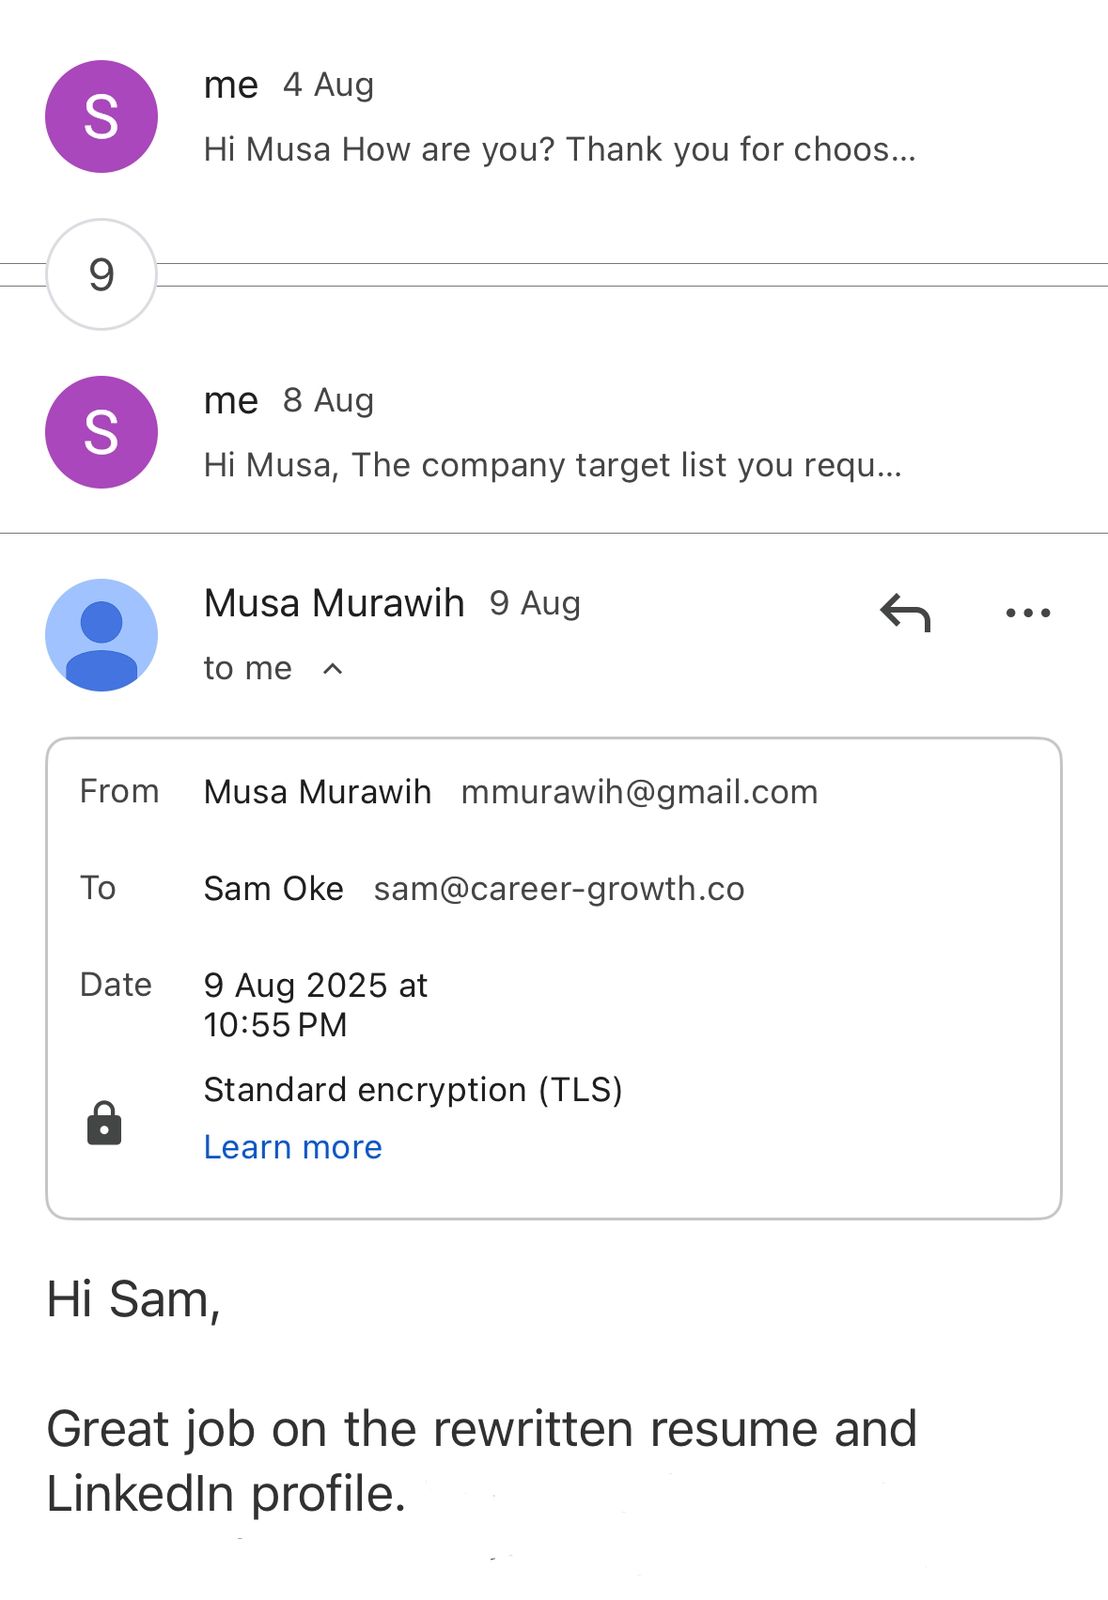Viewport: 1108px width, 1600px height.
Task: Click the lock encryption icon
Action: coord(104,1123)
